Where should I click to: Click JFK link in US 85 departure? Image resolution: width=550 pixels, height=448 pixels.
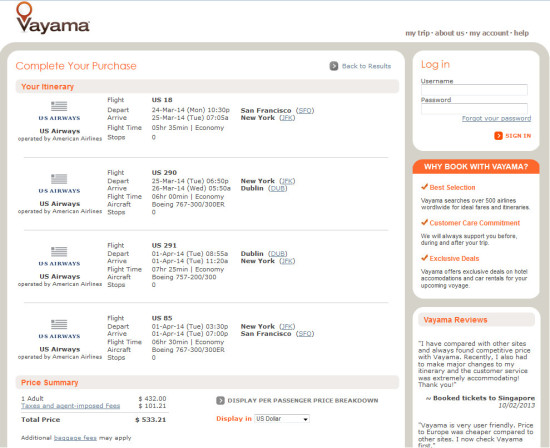pos(287,326)
